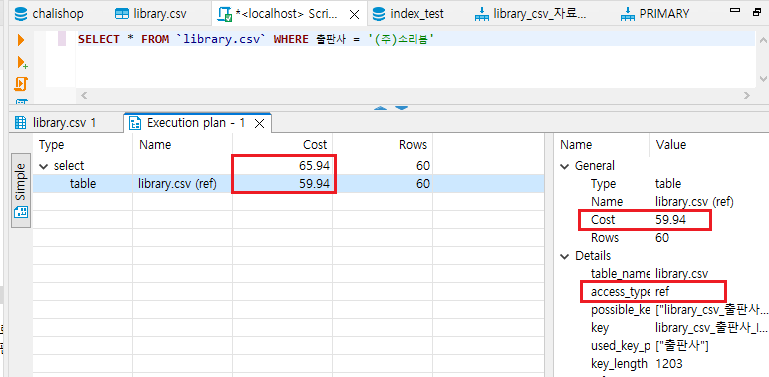Image resolution: width=769 pixels, height=377 pixels.
Task: Switch to the library.csv 1 result tab
Action: (x=55, y=123)
